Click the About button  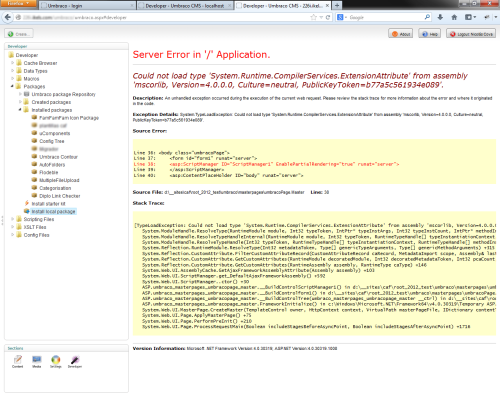(401, 34)
